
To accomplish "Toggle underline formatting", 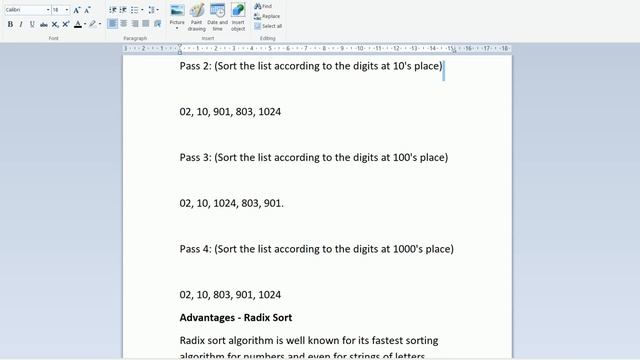I will click(32, 24).
